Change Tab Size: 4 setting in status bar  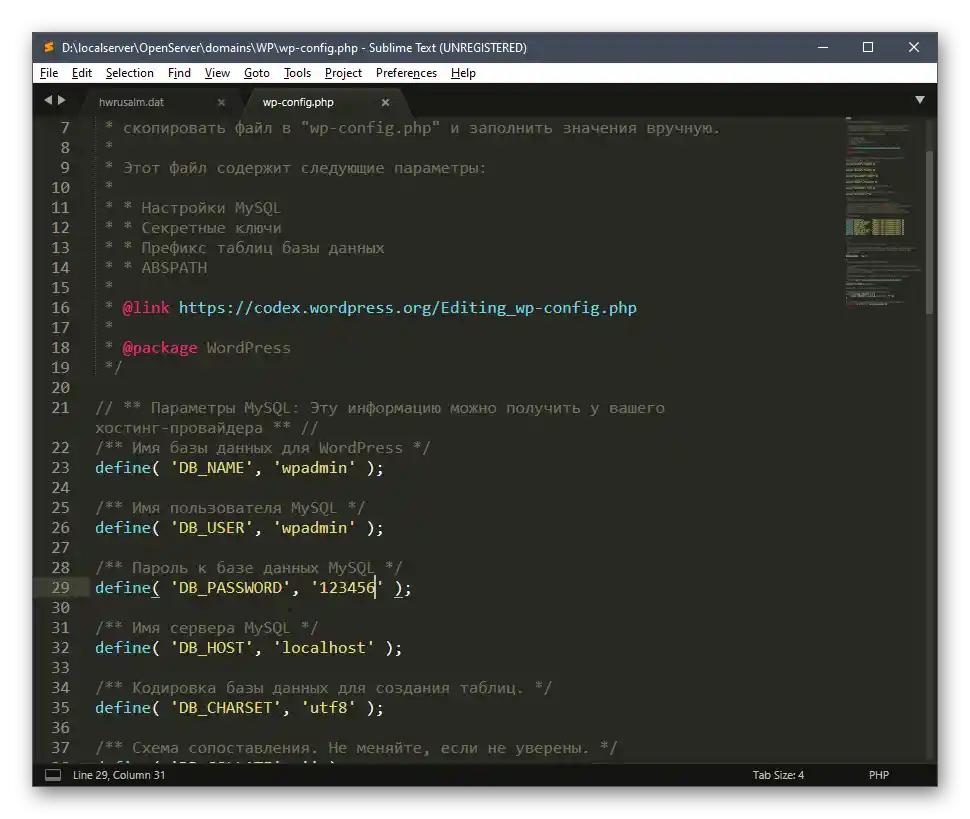(x=778, y=775)
